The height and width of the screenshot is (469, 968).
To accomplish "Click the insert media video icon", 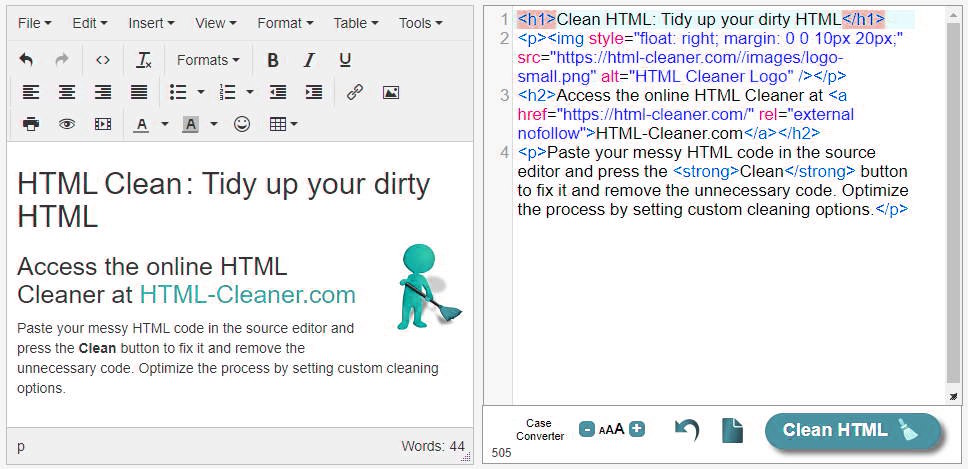I will 102,124.
